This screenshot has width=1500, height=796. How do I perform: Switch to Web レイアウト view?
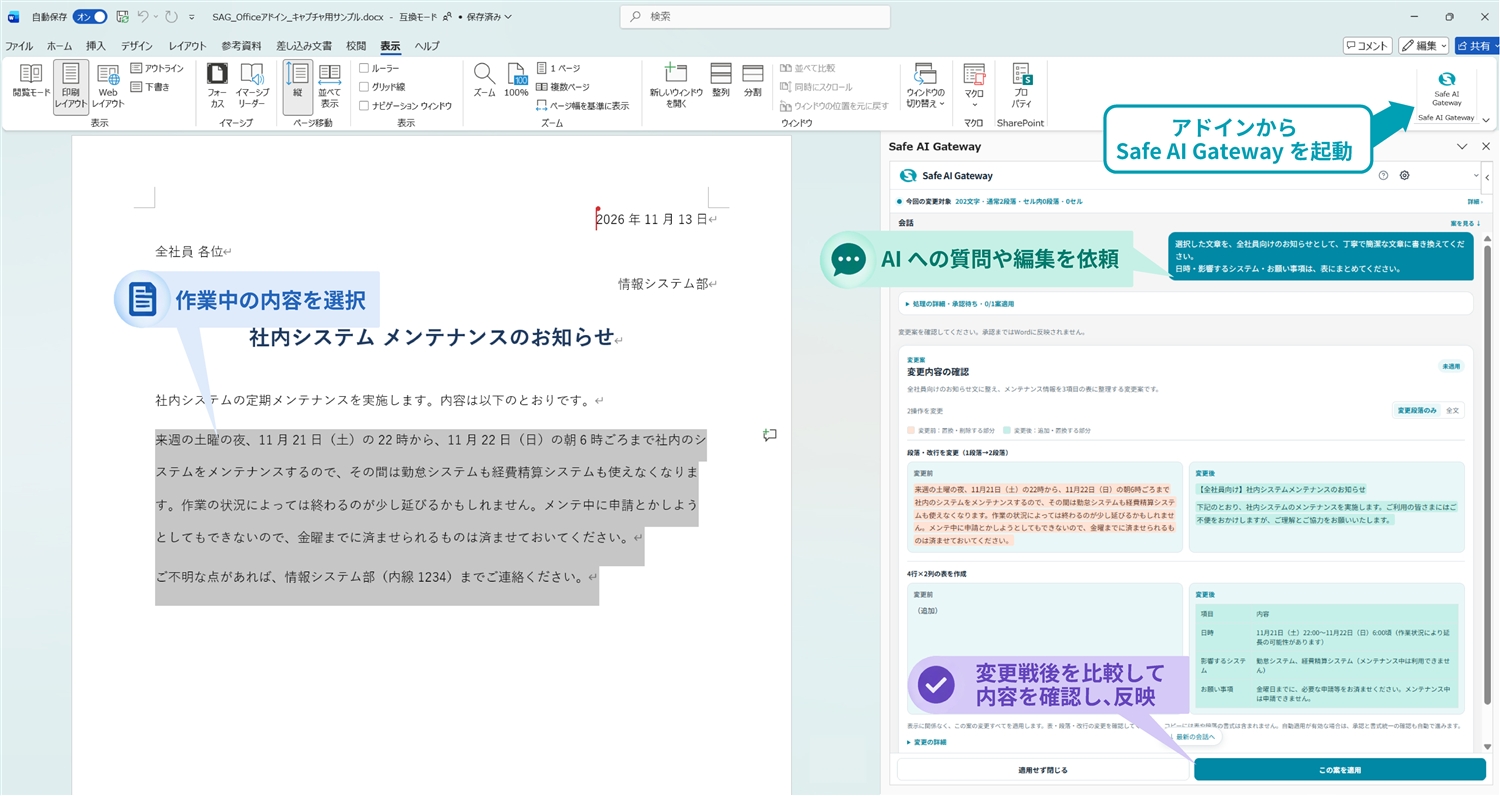coord(108,86)
